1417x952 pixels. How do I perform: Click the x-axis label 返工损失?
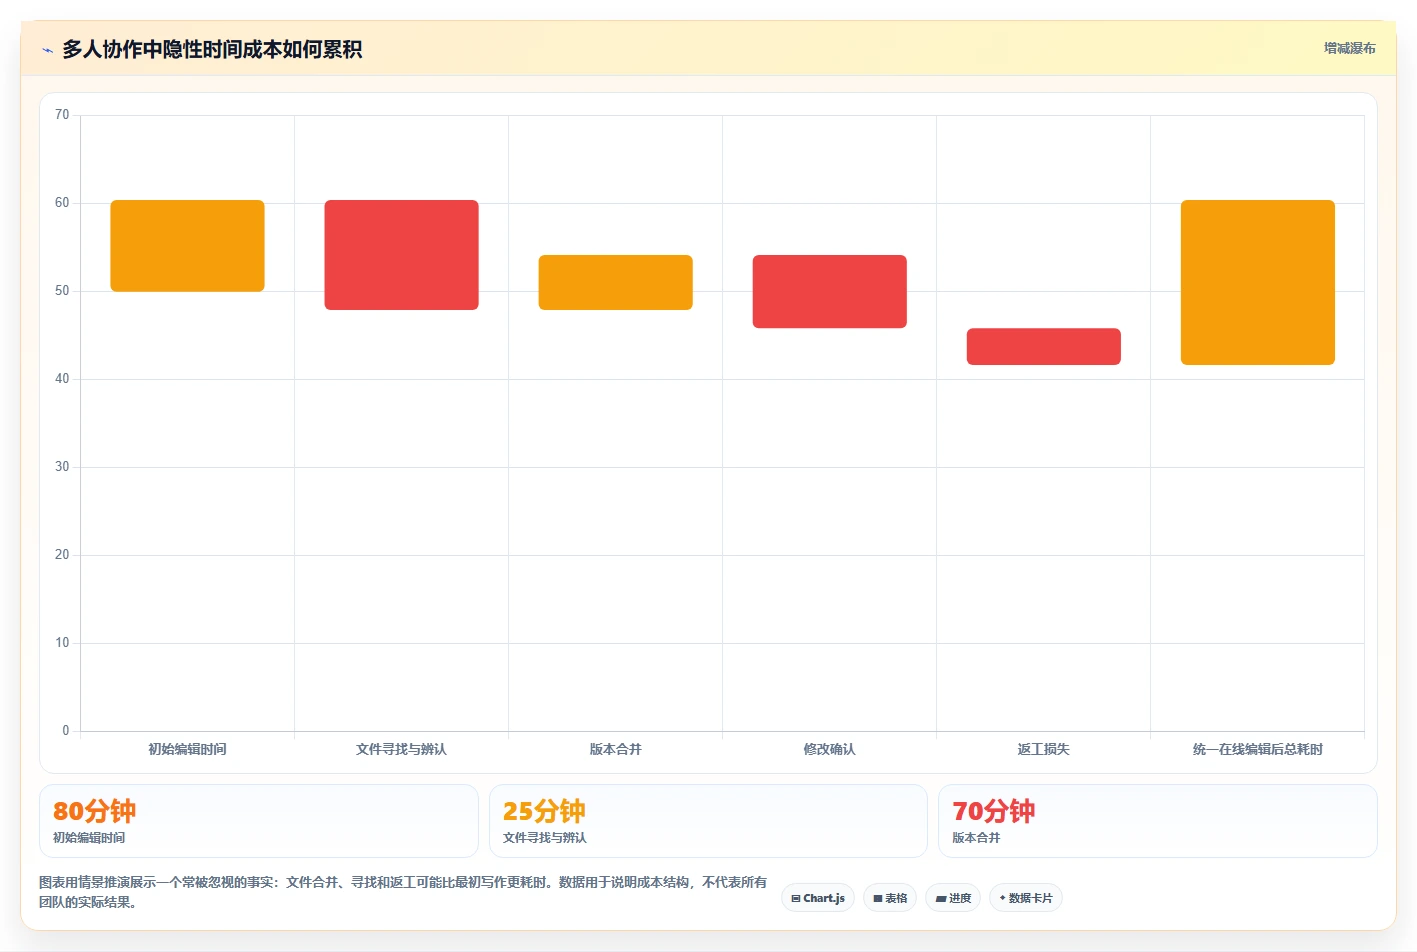click(1043, 749)
